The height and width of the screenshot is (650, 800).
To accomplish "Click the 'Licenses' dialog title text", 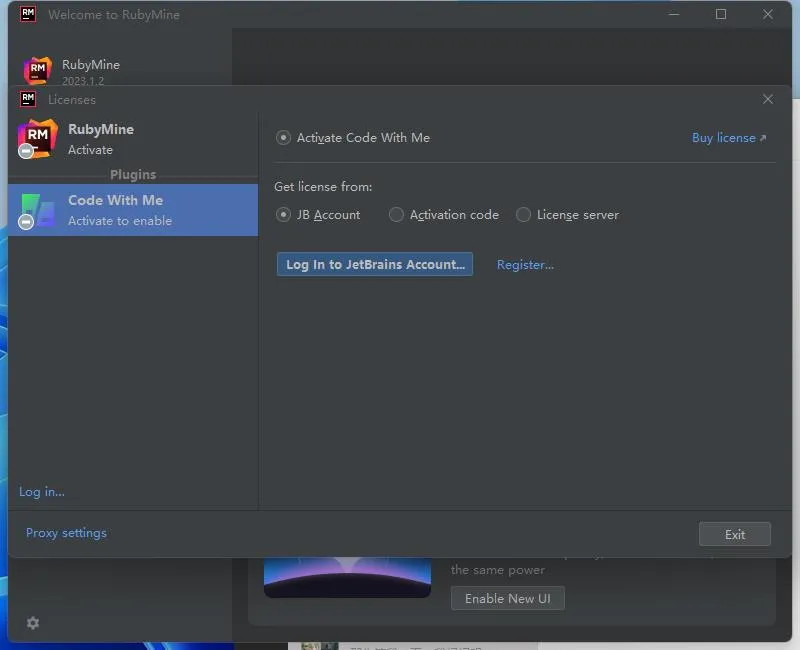I will click(72, 99).
